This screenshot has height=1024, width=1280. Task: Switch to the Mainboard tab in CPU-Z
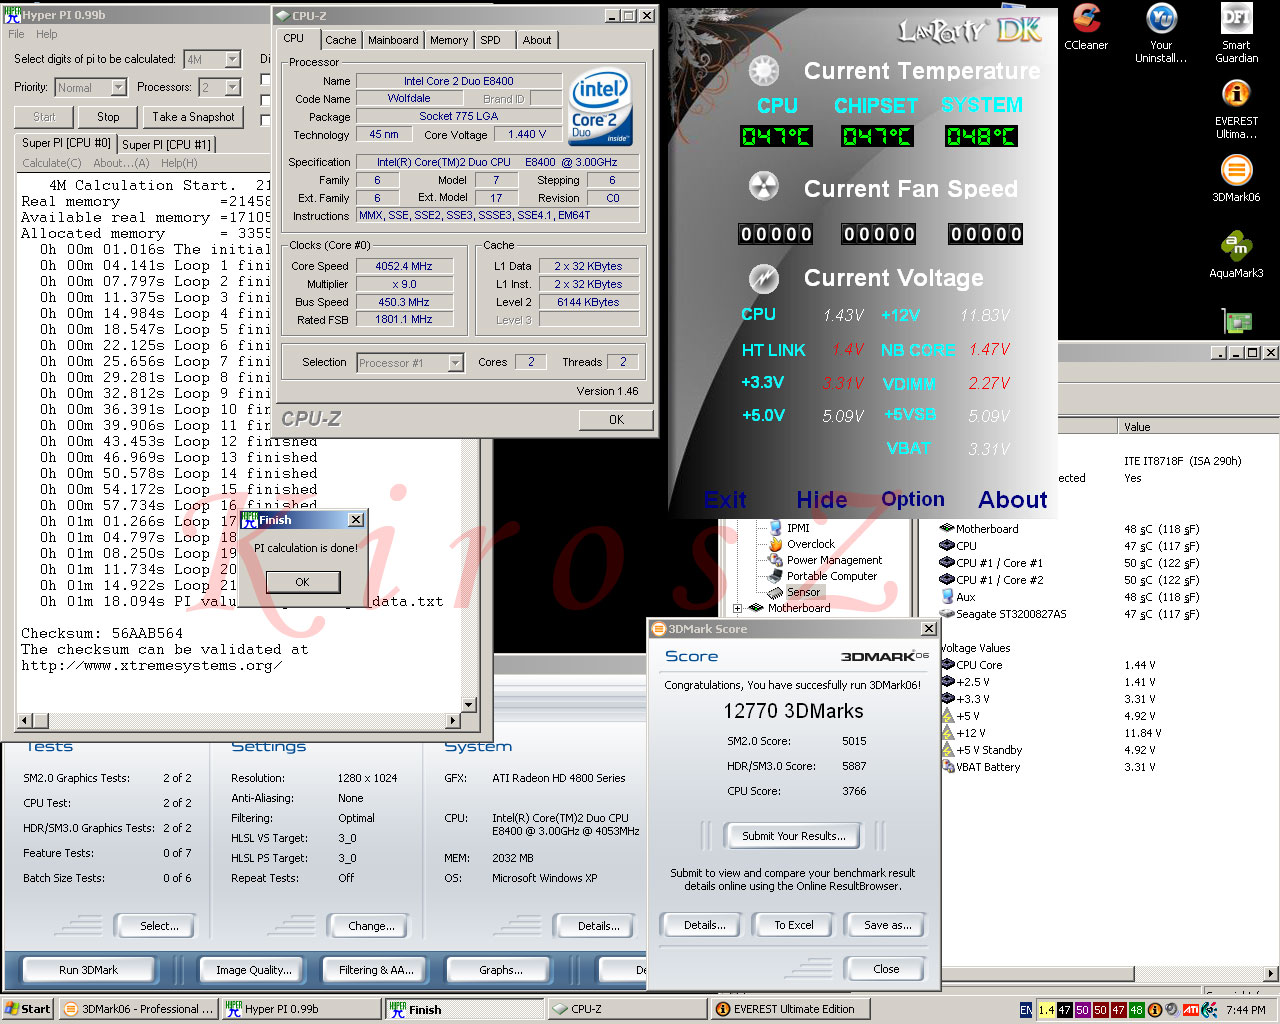tap(393, 40)
